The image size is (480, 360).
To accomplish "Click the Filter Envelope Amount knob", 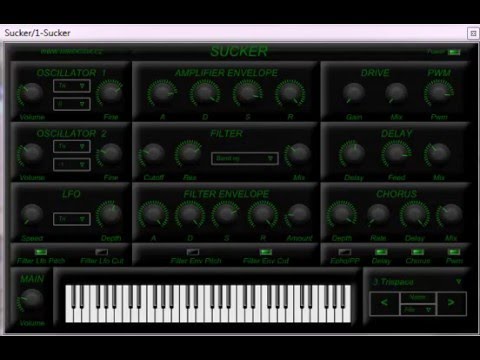I will 299,215.
